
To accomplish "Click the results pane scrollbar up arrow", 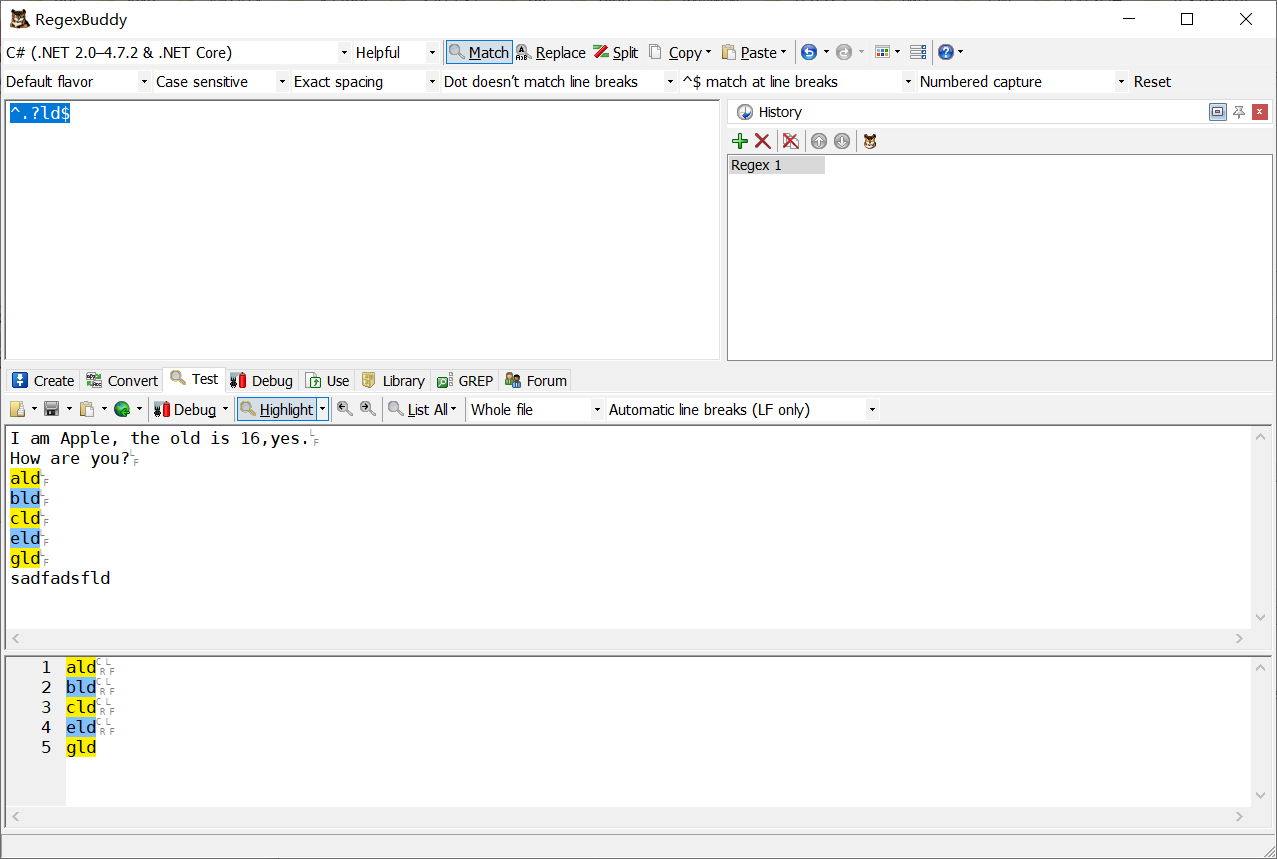I will [x=1261, y=667].
